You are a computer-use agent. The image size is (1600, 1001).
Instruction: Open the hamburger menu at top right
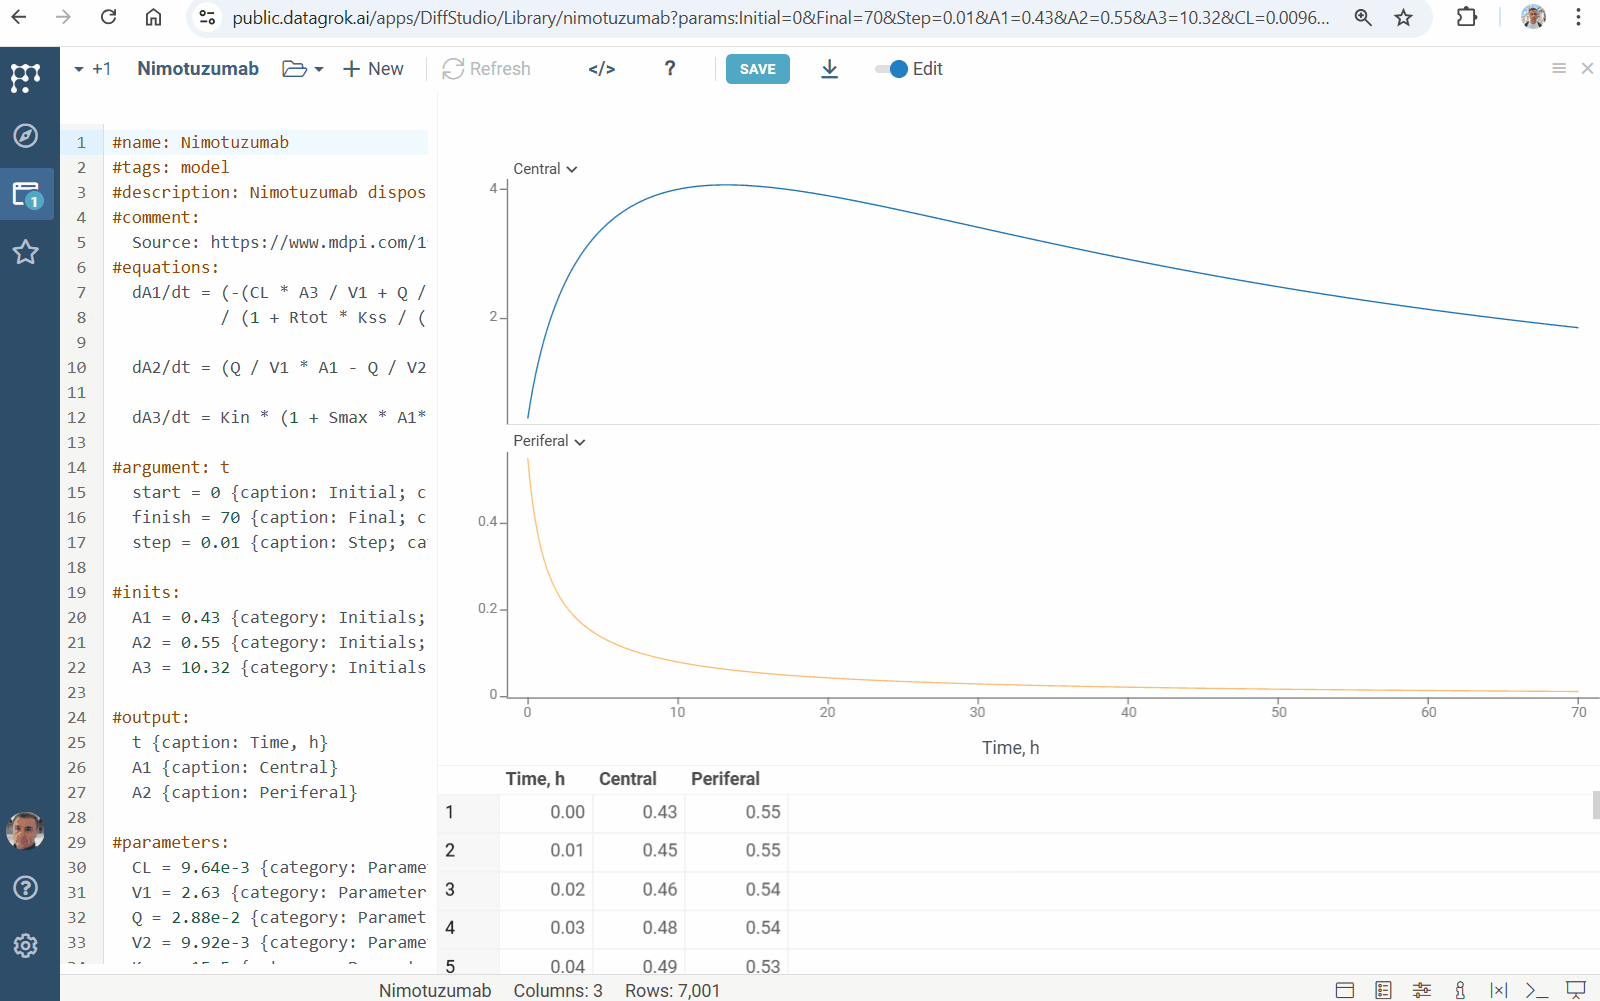[x=1558, y=69]
